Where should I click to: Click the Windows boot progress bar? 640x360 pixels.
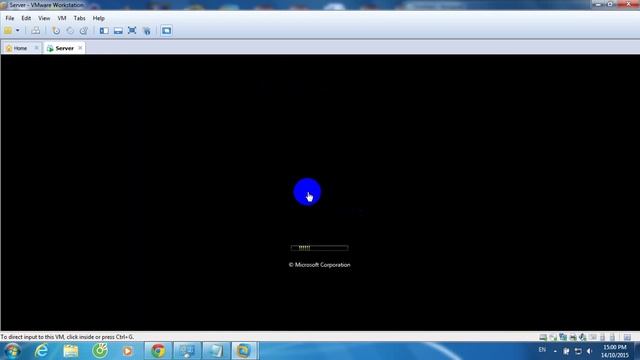(319, 248)
